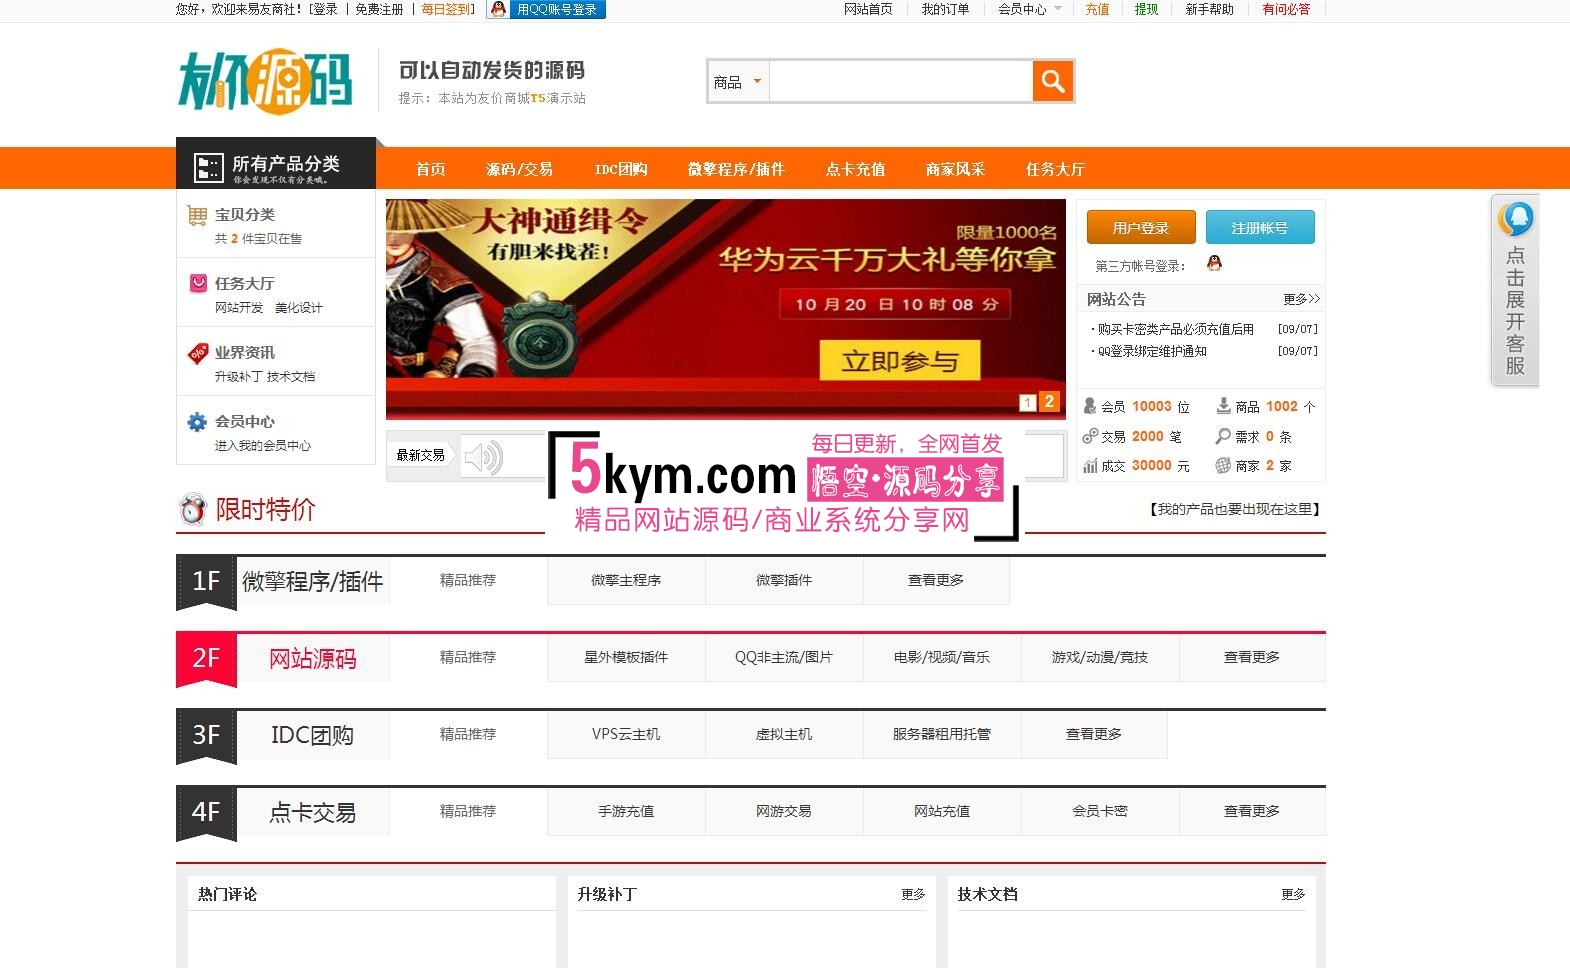1570x968 pixels.
Task: Open 升级补丁 under 业界资讯
Action: (x=239, y=377)
